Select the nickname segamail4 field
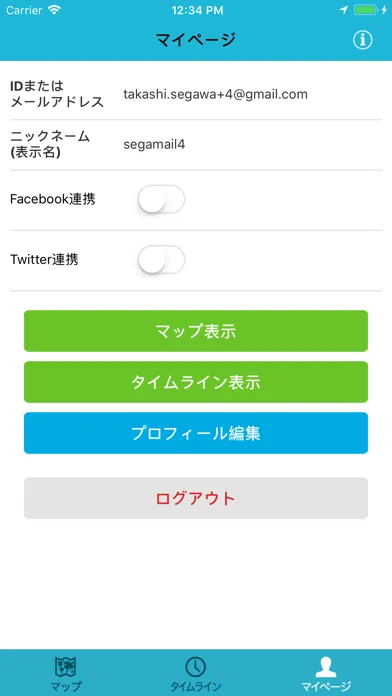The width and height of the screenshot is (392, 696). pyautogui.click(x=154, y=145)
